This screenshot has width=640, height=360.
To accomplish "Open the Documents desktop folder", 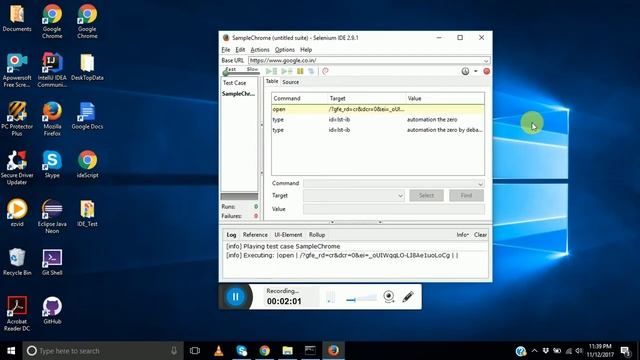I will coord(17,18).
